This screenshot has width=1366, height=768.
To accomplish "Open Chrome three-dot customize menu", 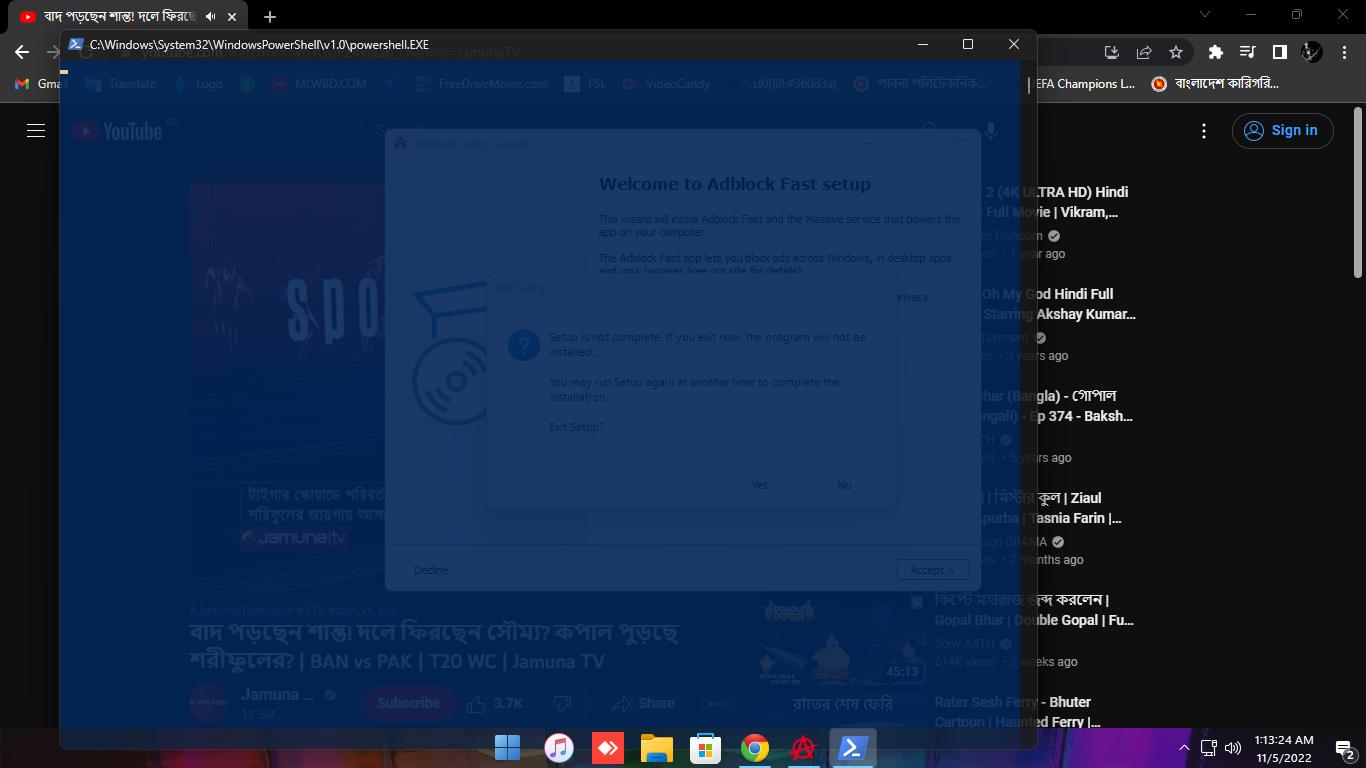I will (x=1343, y=52).
